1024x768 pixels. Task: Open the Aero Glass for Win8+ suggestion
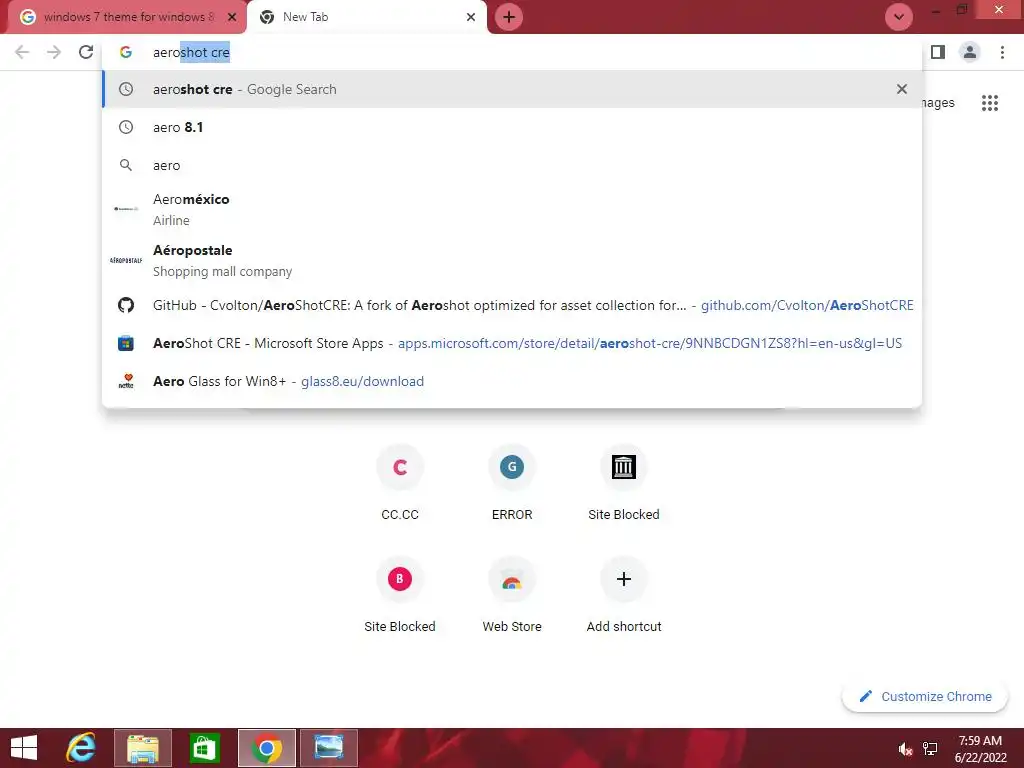pos(513,381)
